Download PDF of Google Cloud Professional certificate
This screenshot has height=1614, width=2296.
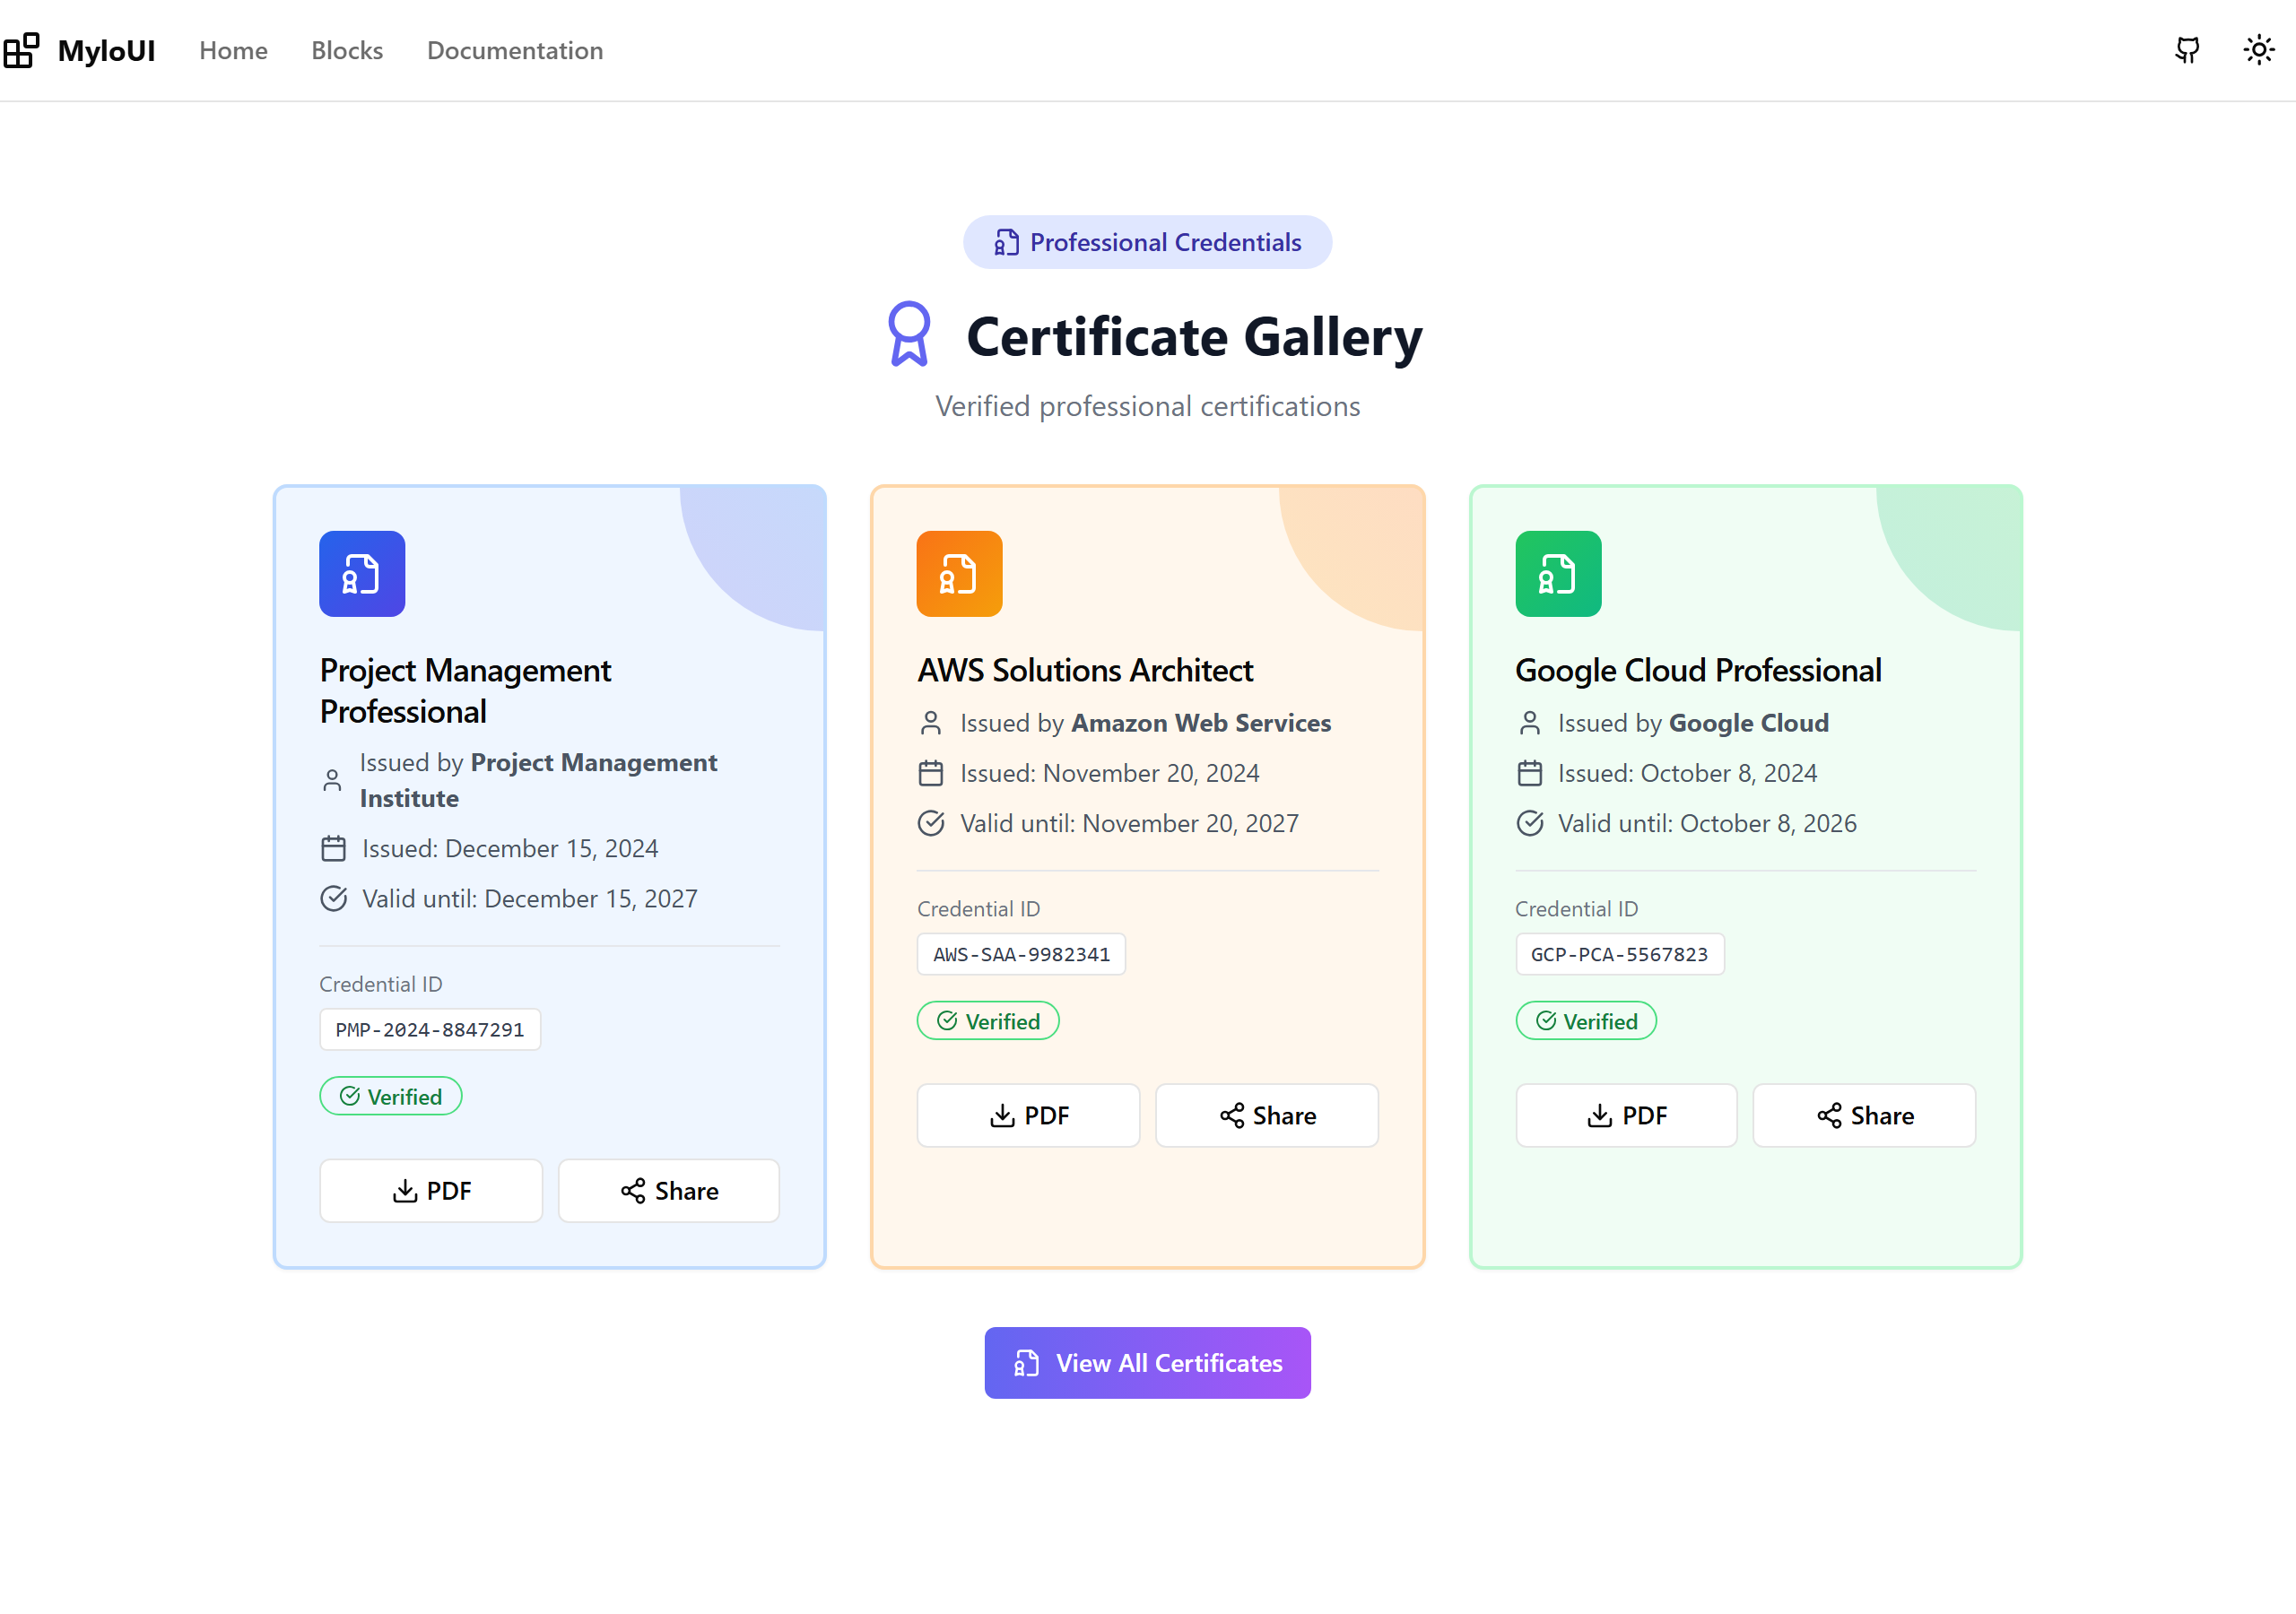(1626, 1115)
